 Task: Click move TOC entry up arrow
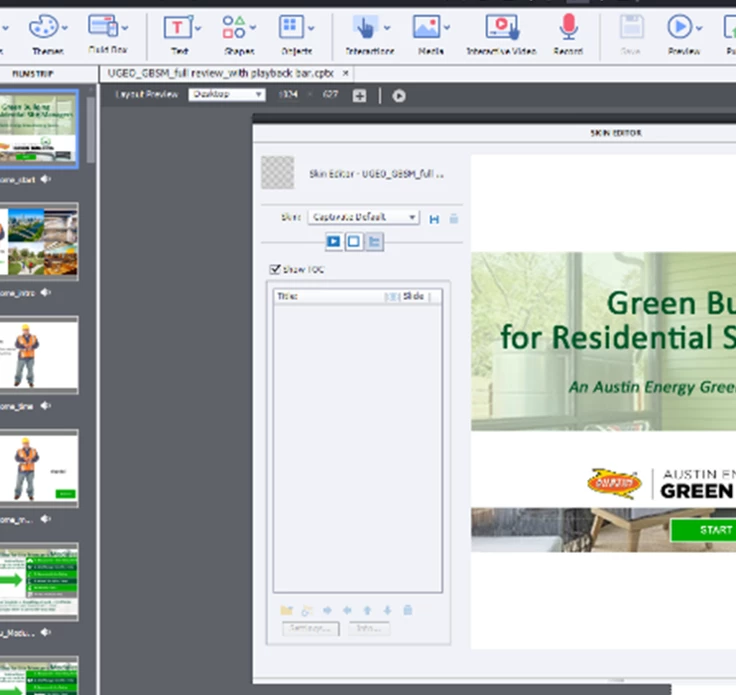pos(368,610)
